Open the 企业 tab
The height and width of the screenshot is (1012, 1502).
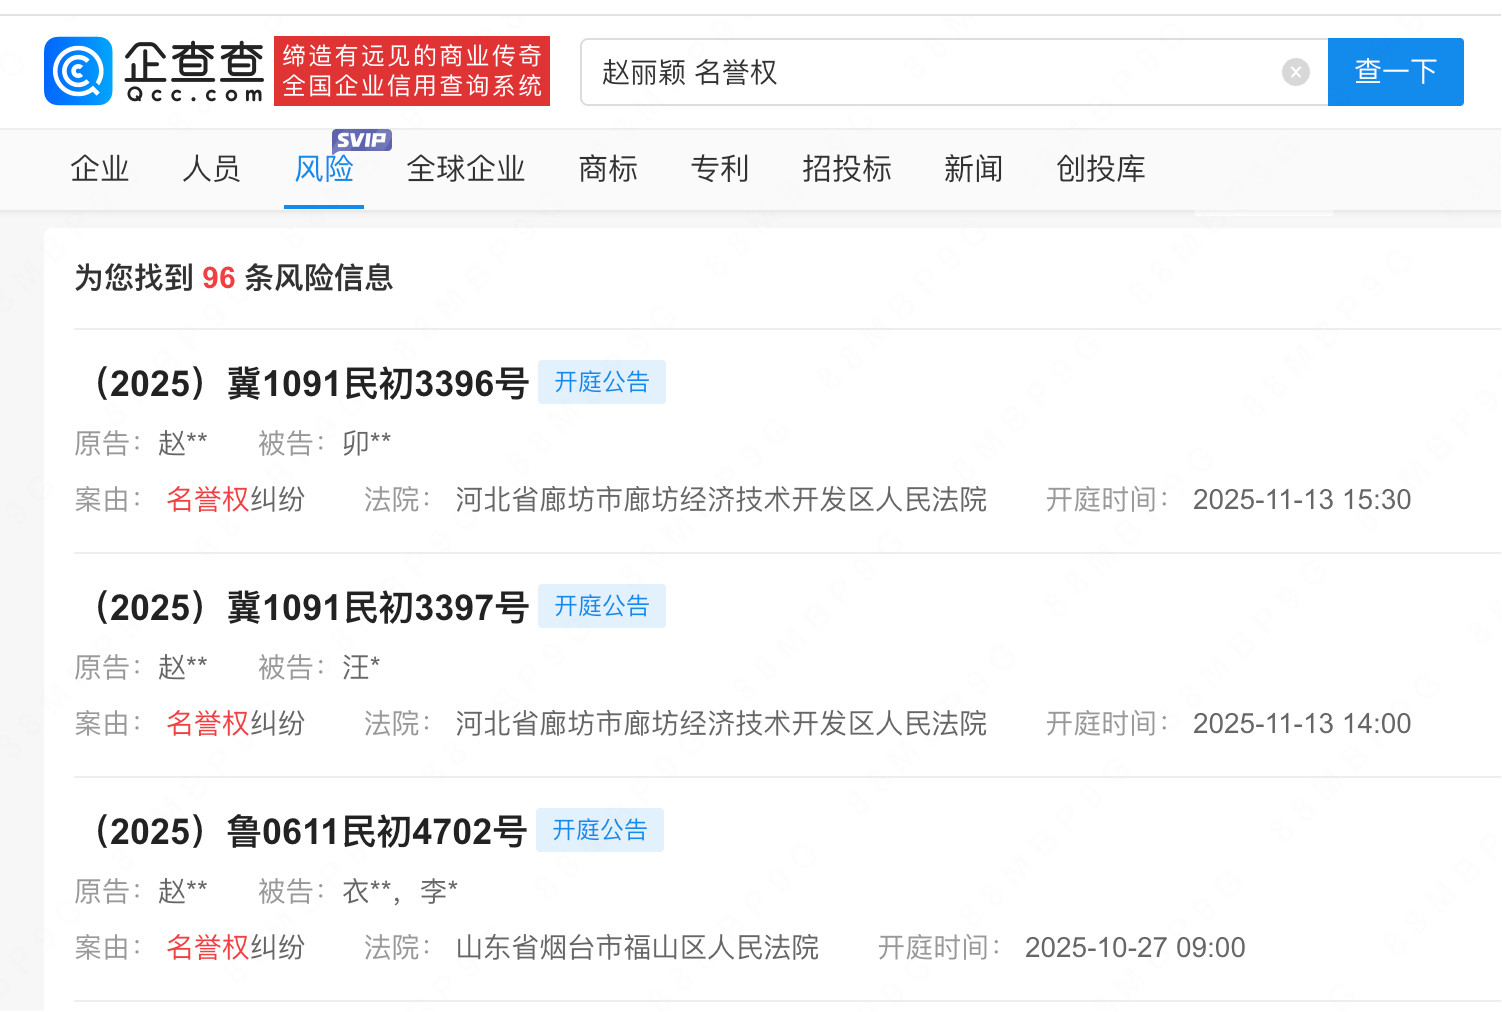pyautogui.click(x=100, y=168)
